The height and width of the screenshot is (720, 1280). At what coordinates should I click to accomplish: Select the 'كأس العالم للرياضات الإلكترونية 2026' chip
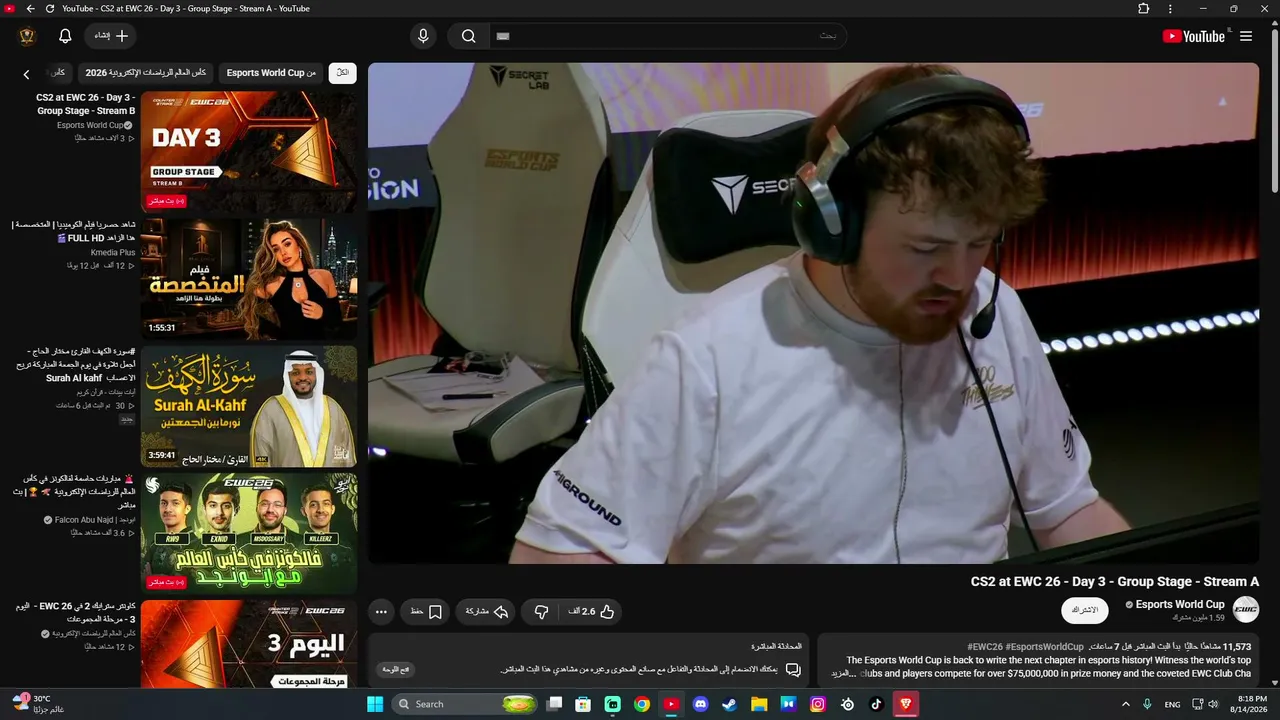pos(146,73)
